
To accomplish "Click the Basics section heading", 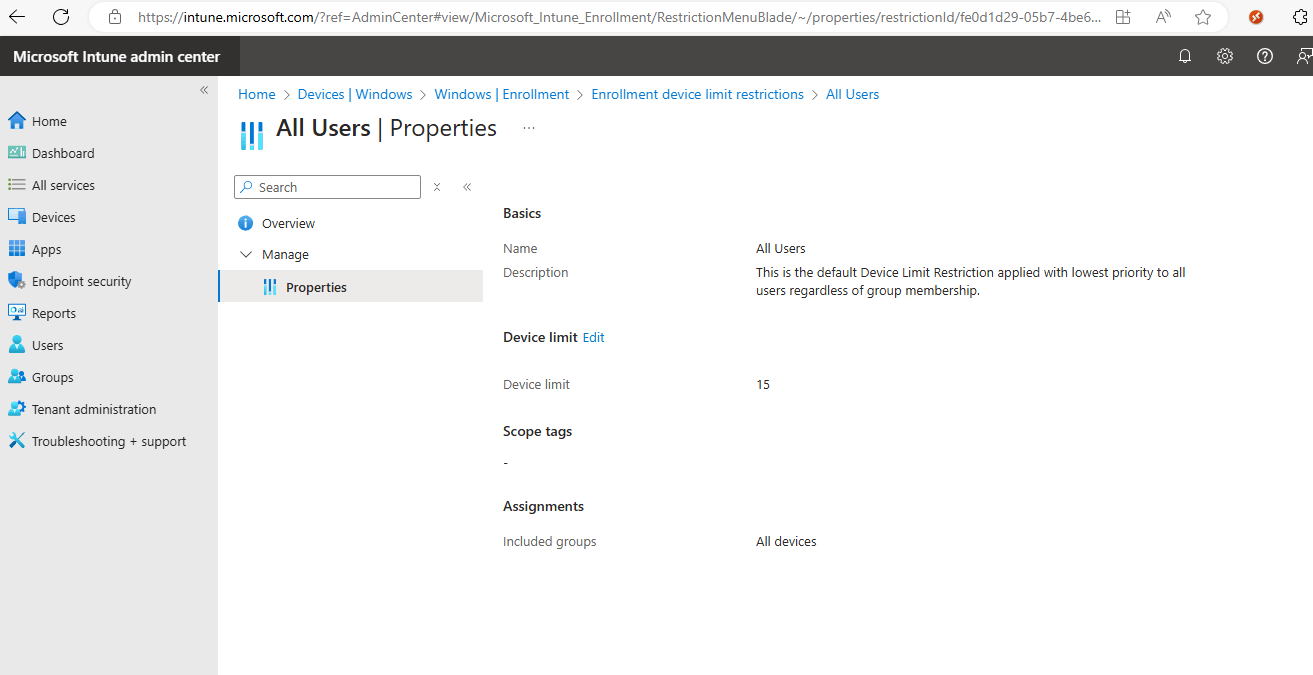I will tap(522, 213).
